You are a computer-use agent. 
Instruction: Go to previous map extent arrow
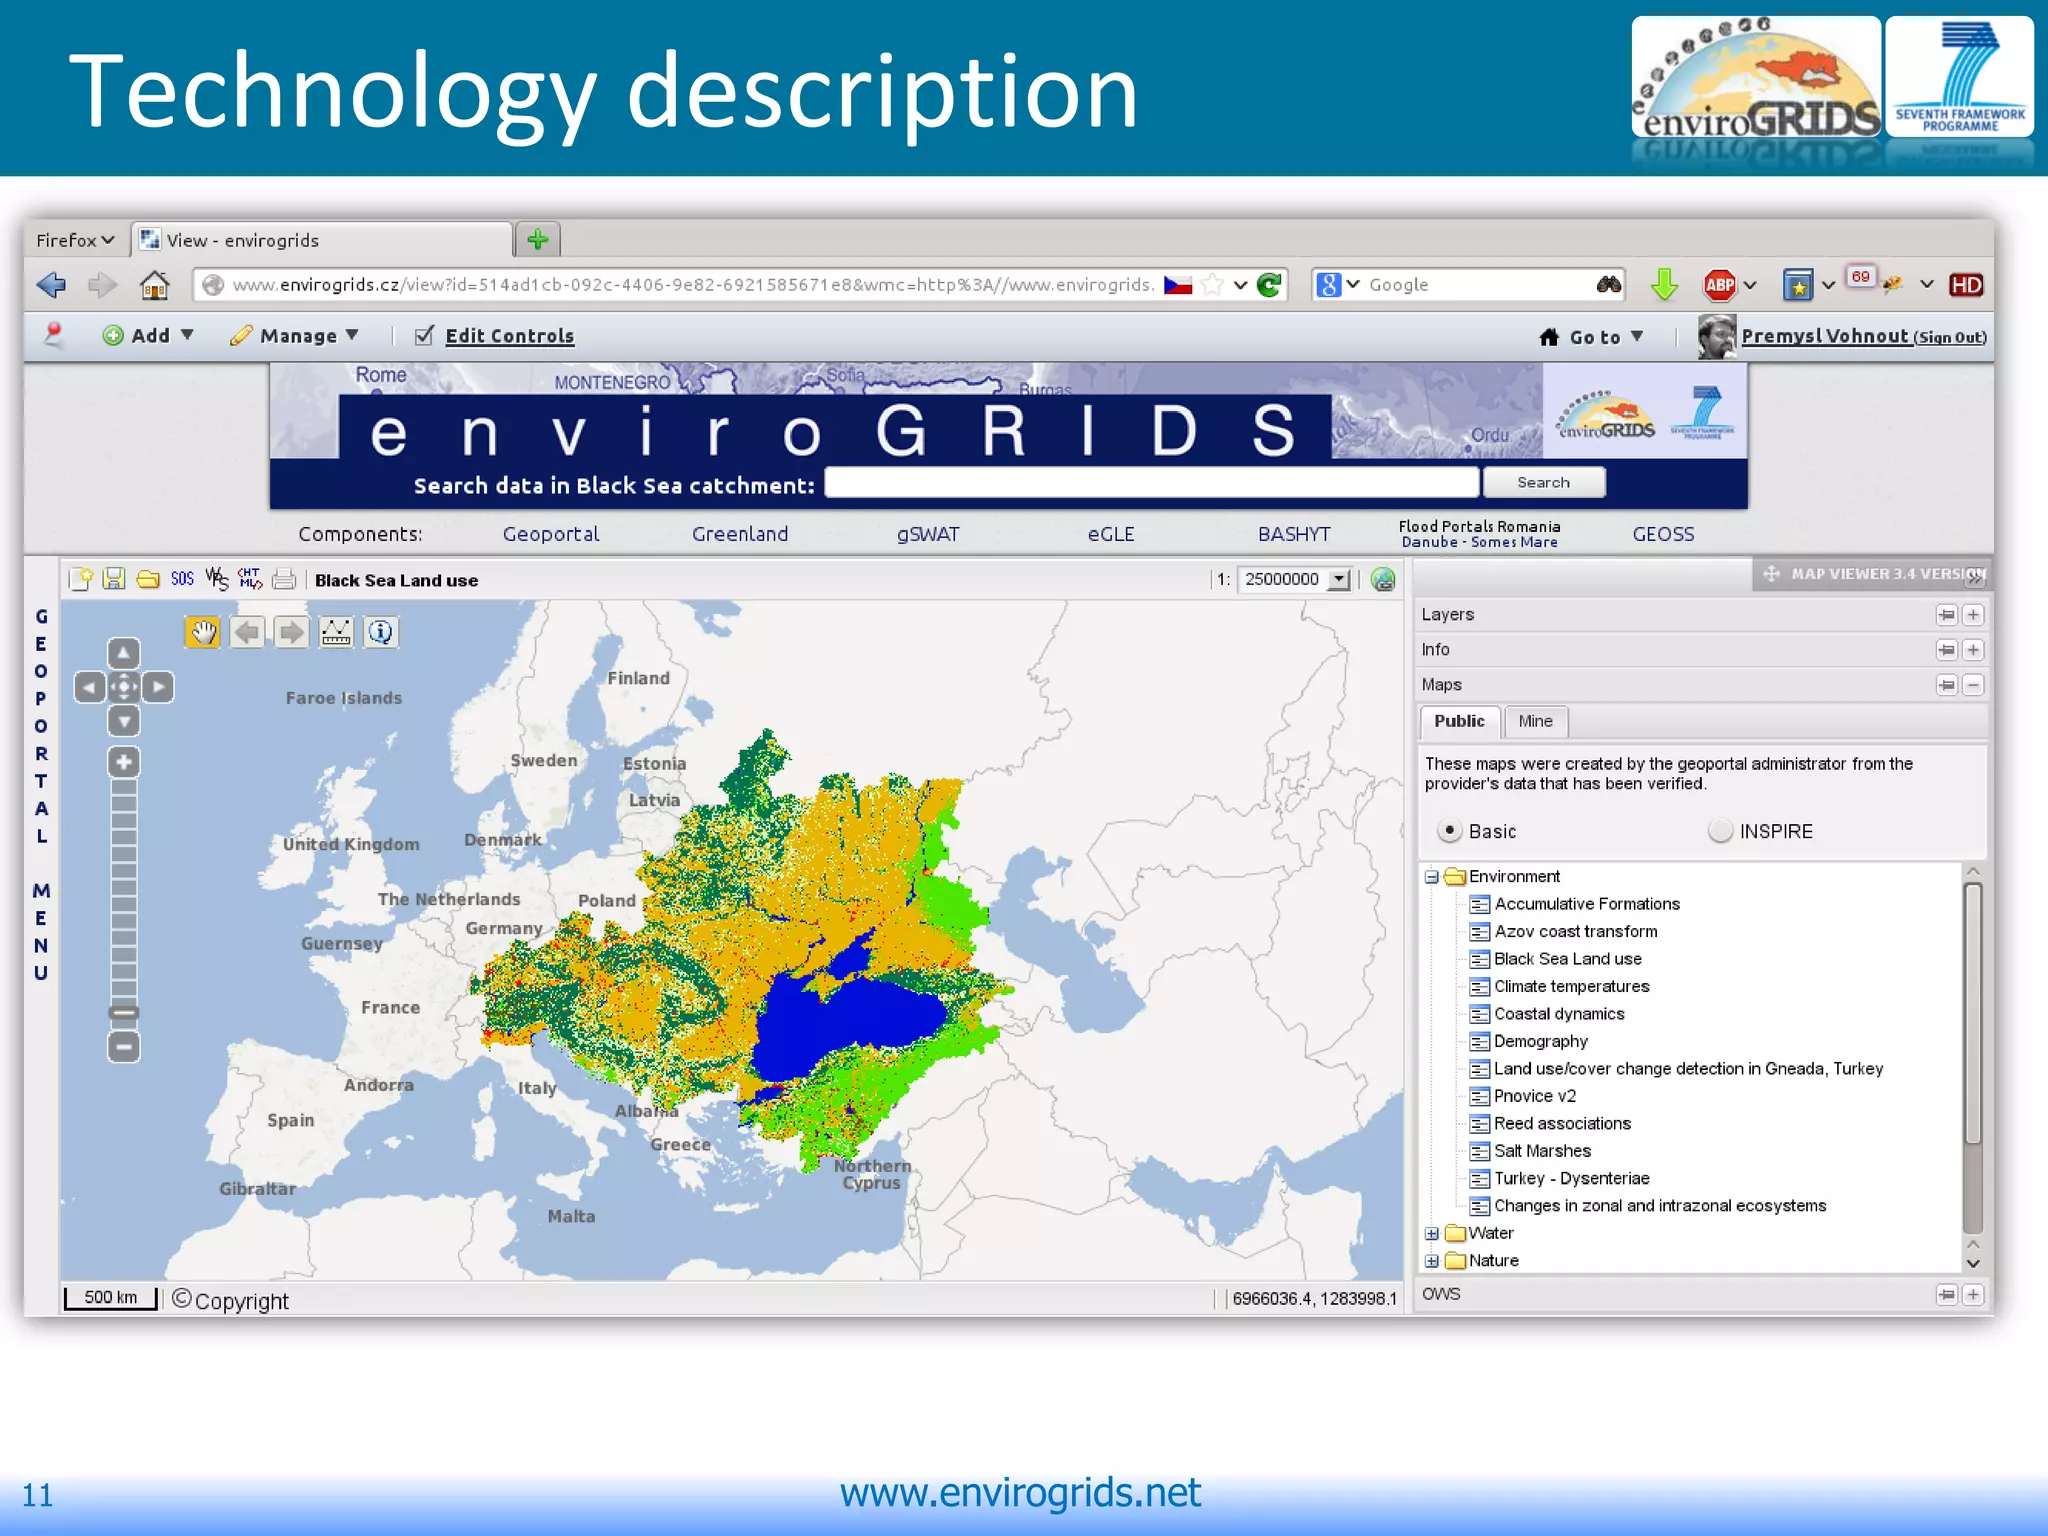[x=247, y=632]
